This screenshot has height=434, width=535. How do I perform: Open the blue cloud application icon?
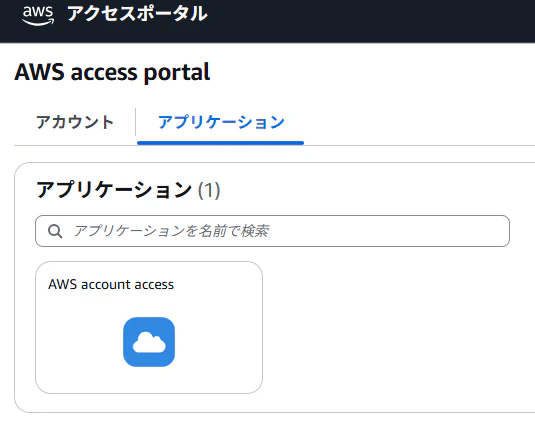(x=149, y=342)
